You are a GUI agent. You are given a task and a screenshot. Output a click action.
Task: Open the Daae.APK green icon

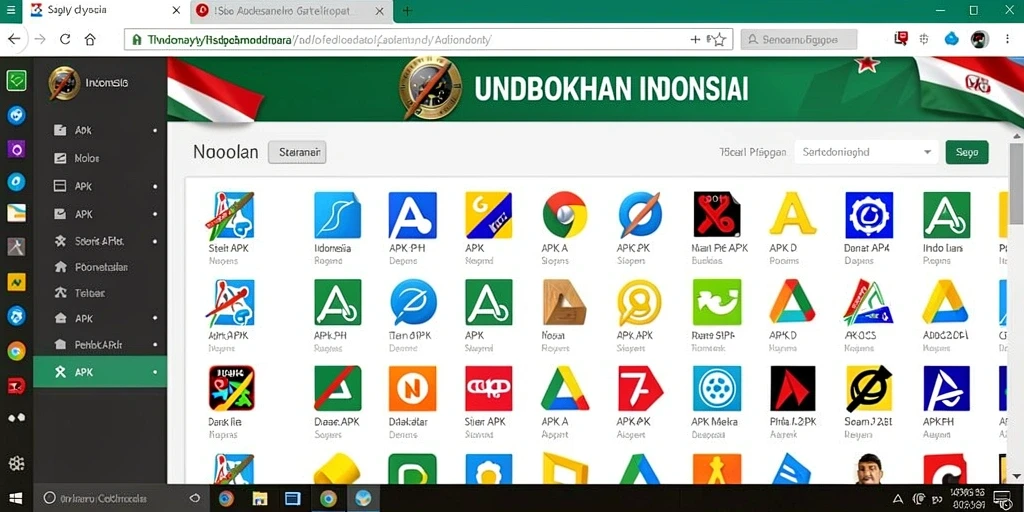337,389
